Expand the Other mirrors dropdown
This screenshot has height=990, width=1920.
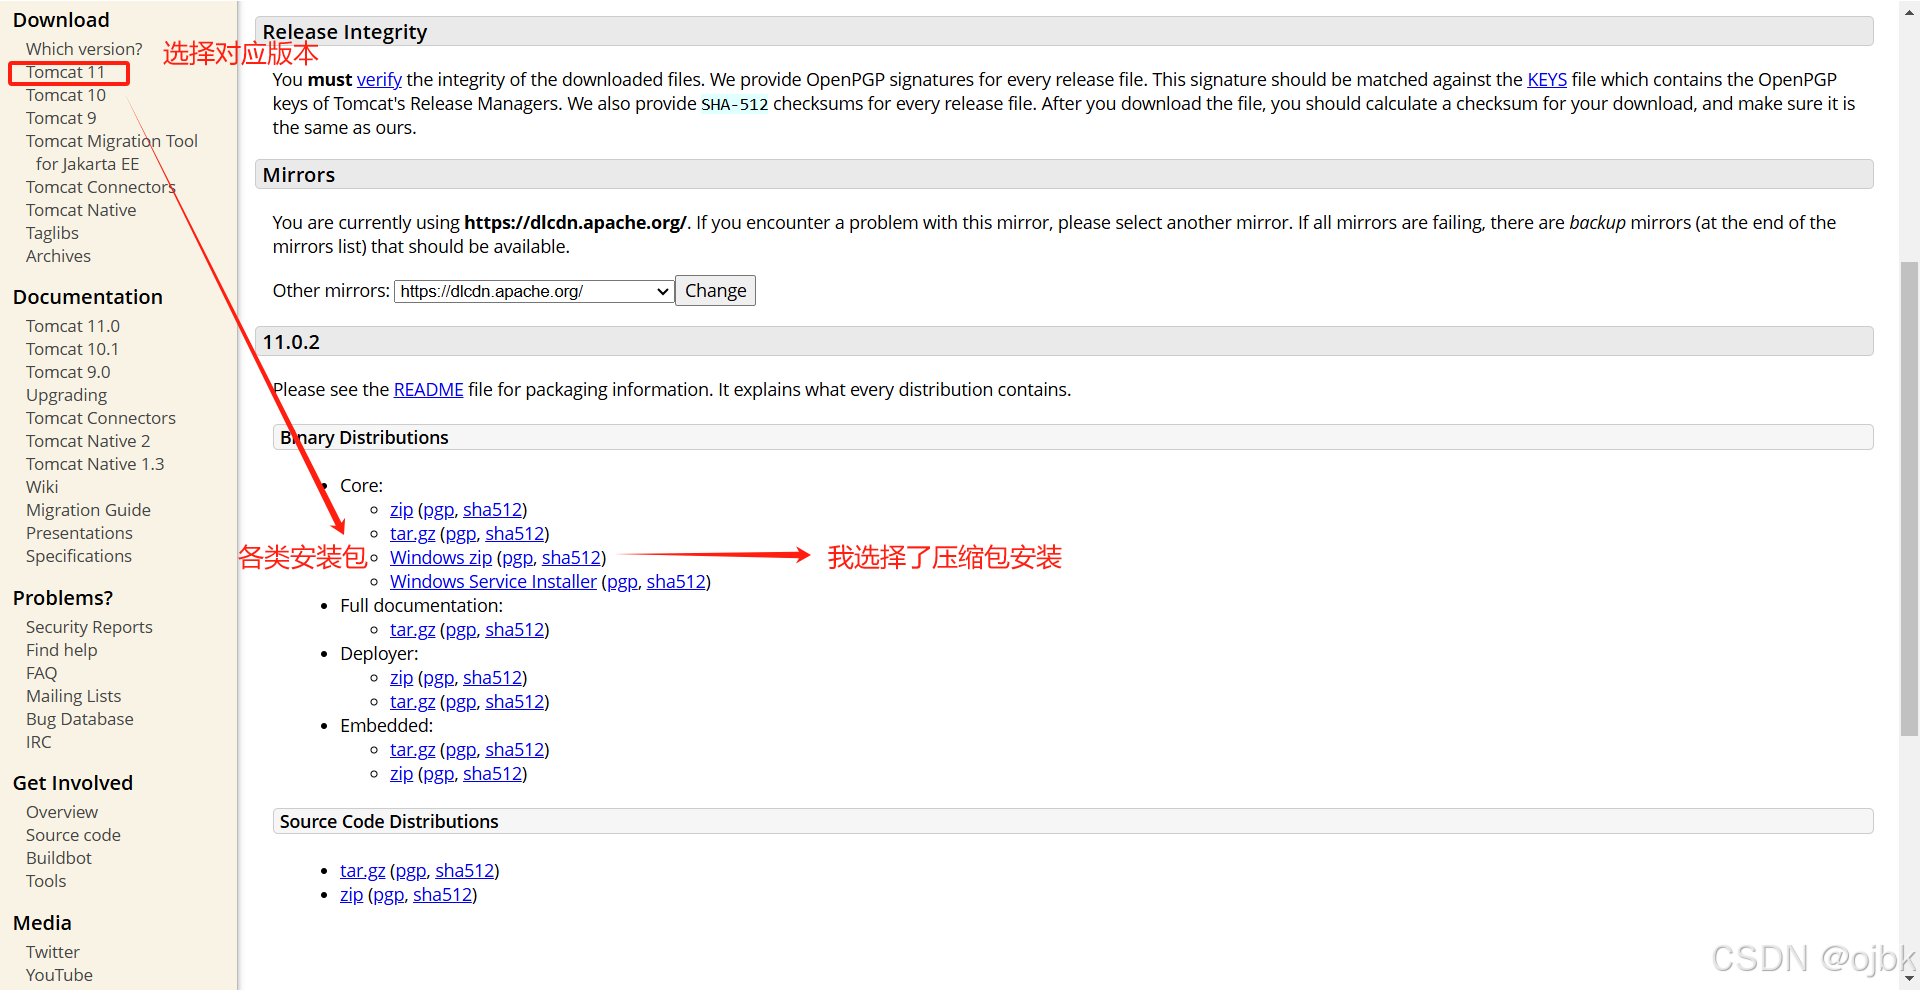click(x=534, y=291)
